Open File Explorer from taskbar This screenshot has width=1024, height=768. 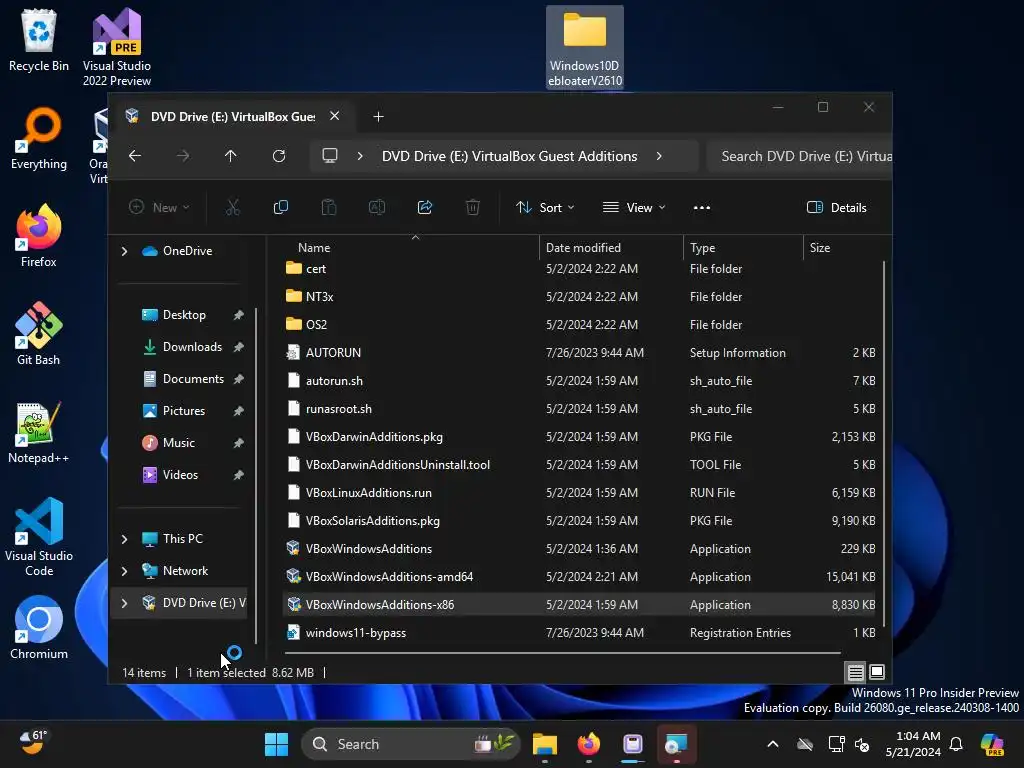[545, 744]
